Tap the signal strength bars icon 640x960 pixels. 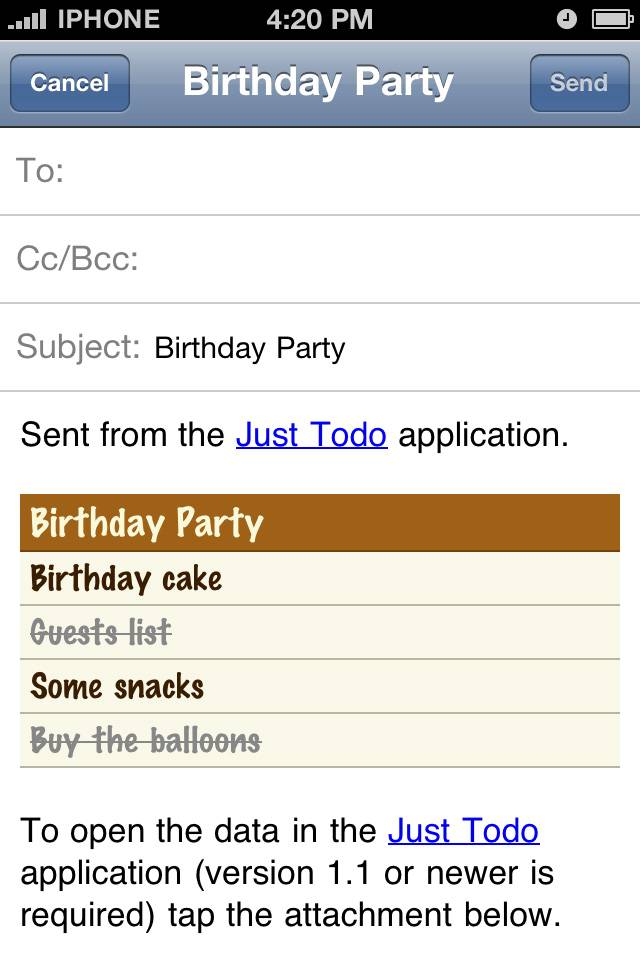point(28,20)
